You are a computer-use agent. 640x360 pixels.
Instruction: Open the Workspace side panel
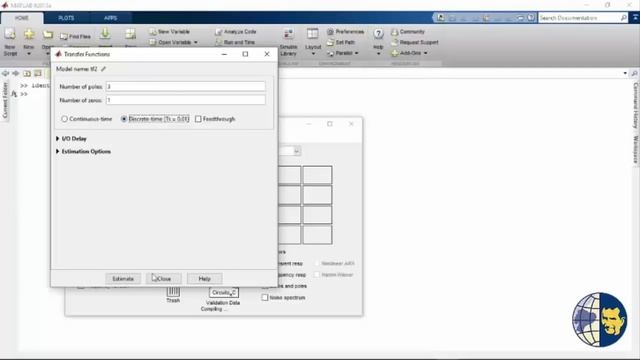tap(636, 150)
